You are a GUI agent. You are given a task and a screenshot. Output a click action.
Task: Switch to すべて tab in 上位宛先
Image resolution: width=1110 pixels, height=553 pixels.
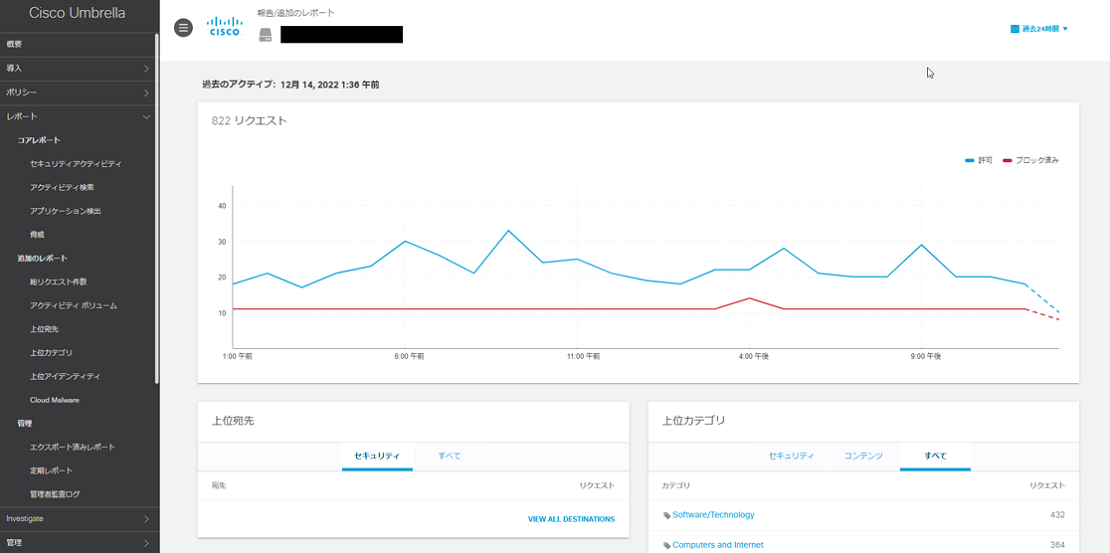pyautogui.click(x=449, y=456)
